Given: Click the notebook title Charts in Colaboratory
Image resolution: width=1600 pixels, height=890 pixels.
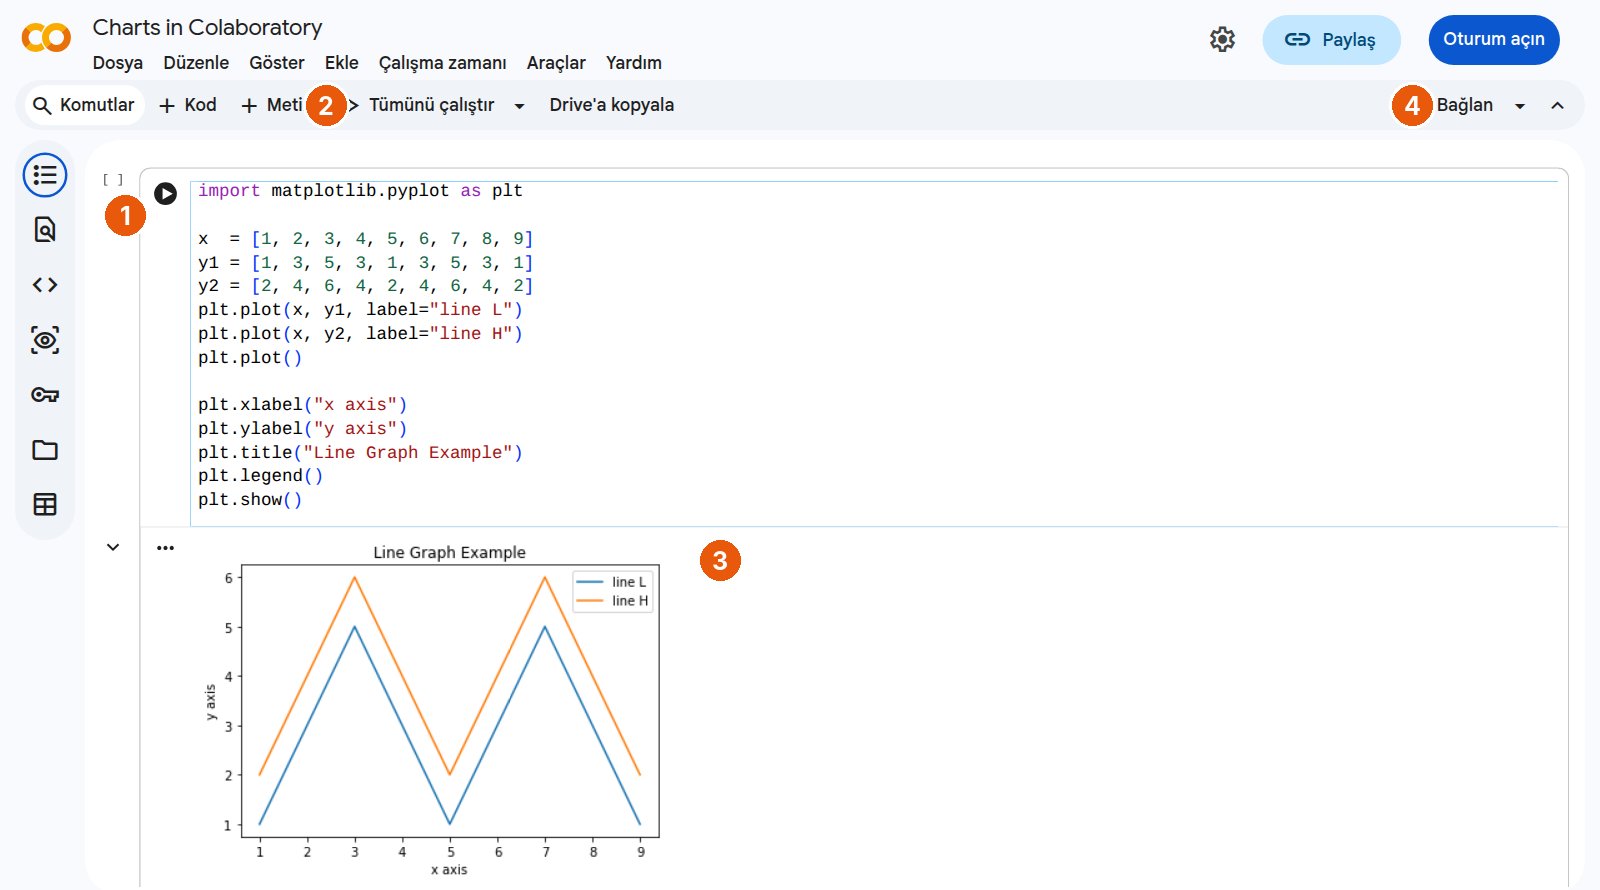Looking at the screenshot, I should click(208, 28).
